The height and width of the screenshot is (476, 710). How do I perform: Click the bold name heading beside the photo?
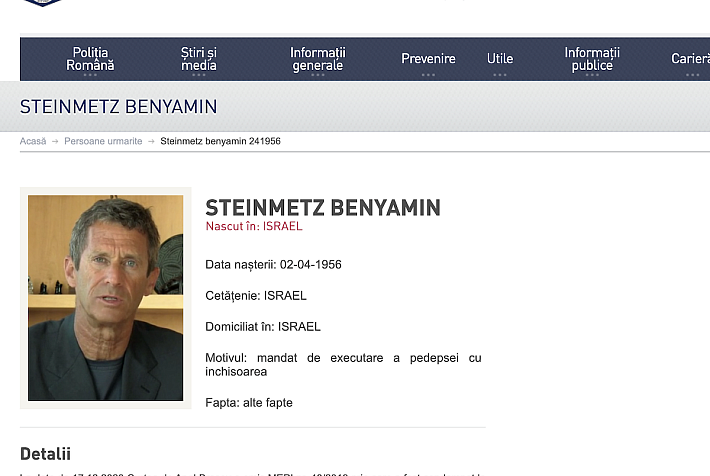coord(323,208)
